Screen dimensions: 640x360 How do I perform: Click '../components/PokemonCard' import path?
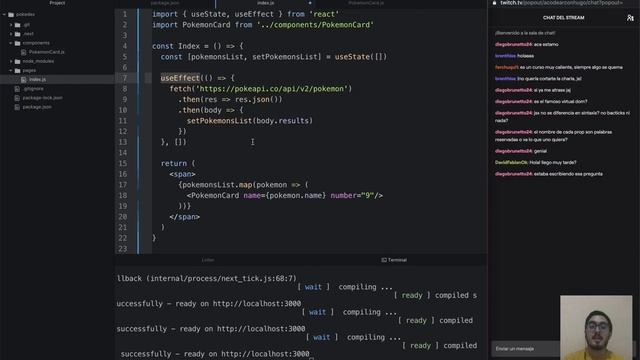315,25
